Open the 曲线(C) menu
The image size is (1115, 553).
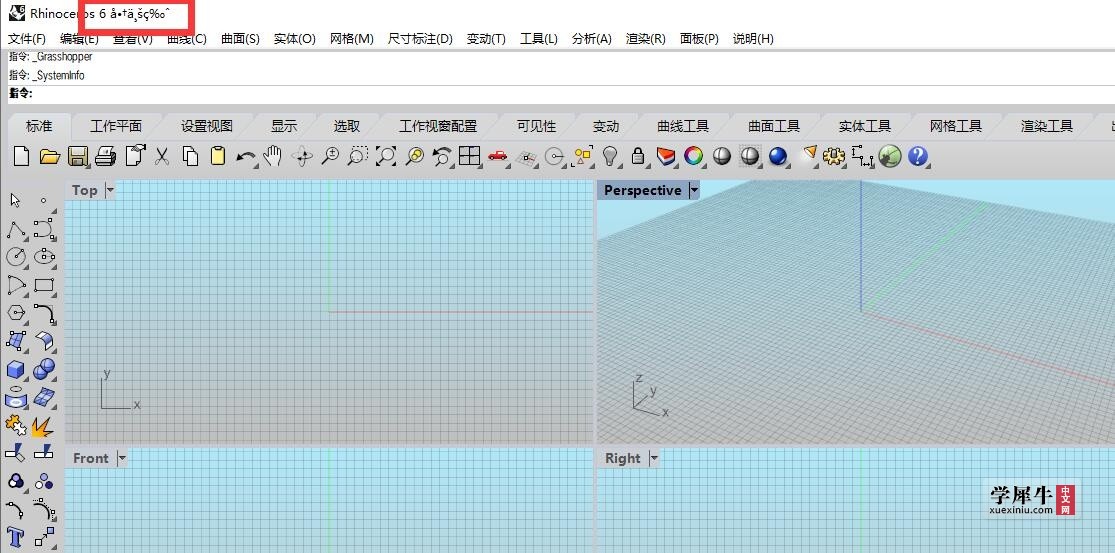[186, 38]
